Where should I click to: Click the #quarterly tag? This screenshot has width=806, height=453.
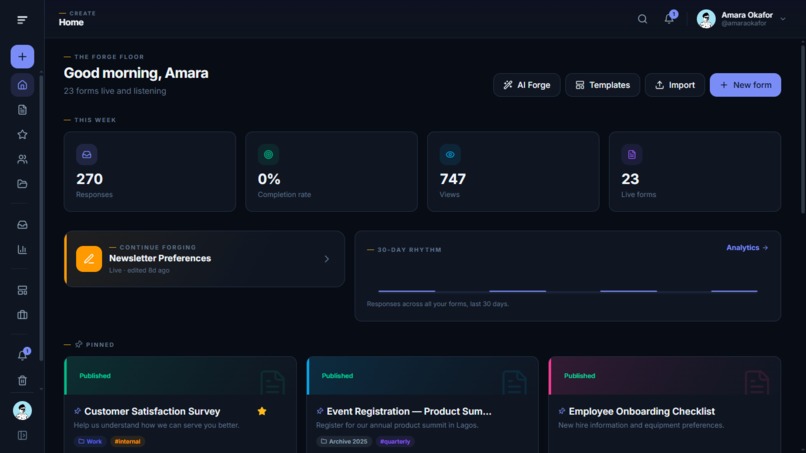[x=395, y=441]
